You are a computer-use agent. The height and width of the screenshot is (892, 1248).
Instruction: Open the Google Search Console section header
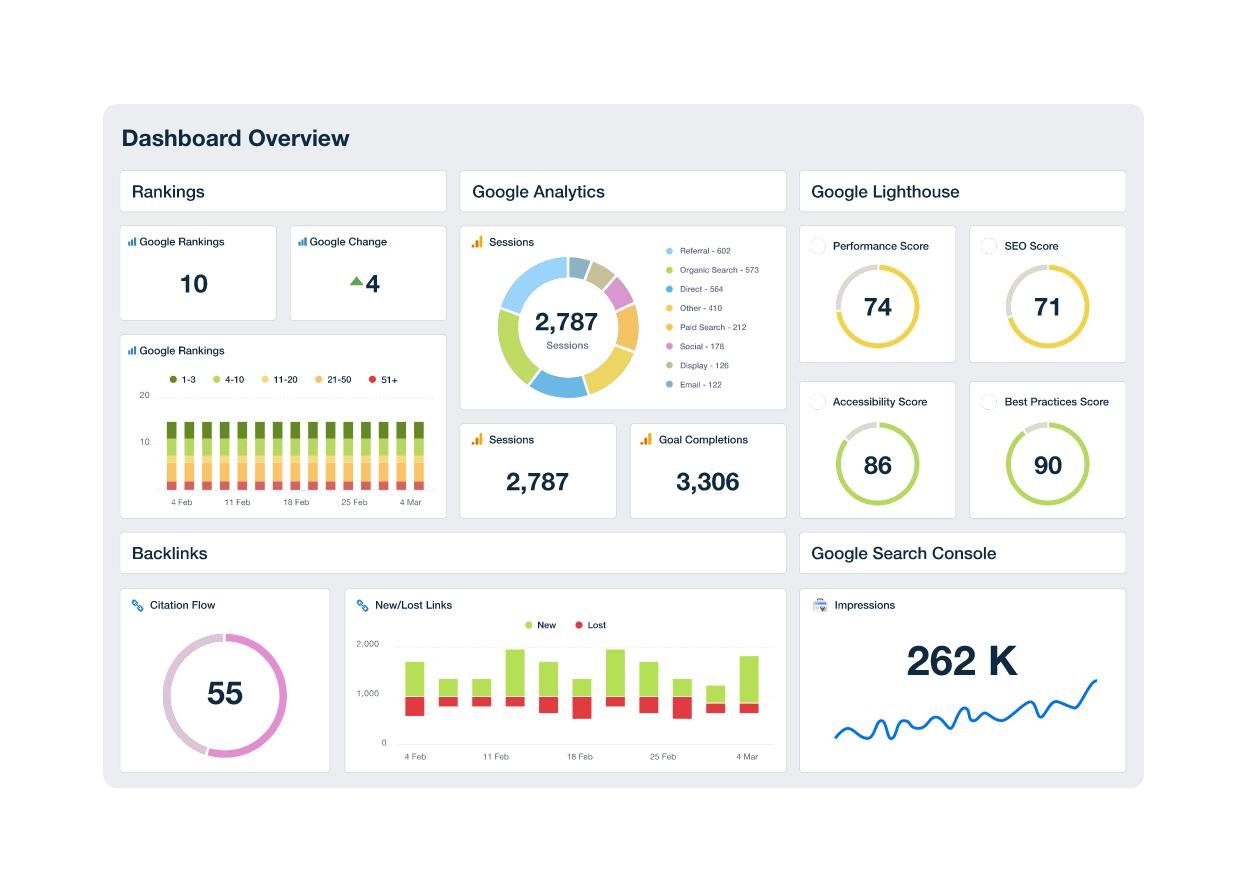(x=962, y=553)
